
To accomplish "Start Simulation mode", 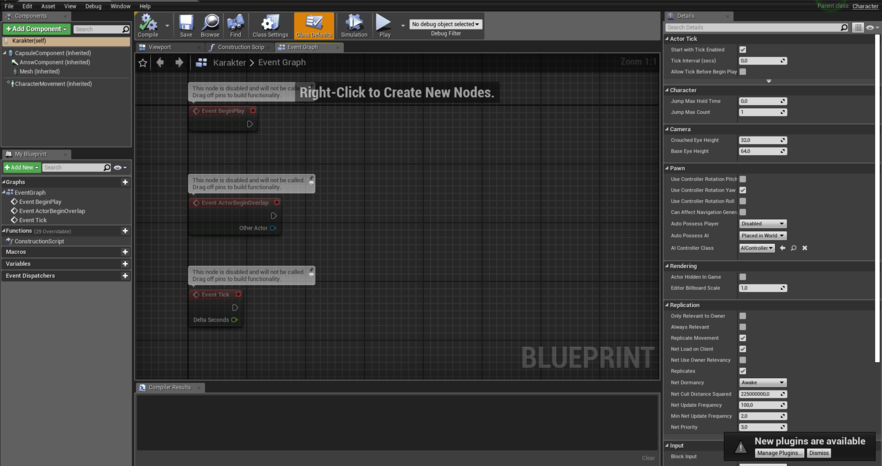I will (x=354, y=26).
